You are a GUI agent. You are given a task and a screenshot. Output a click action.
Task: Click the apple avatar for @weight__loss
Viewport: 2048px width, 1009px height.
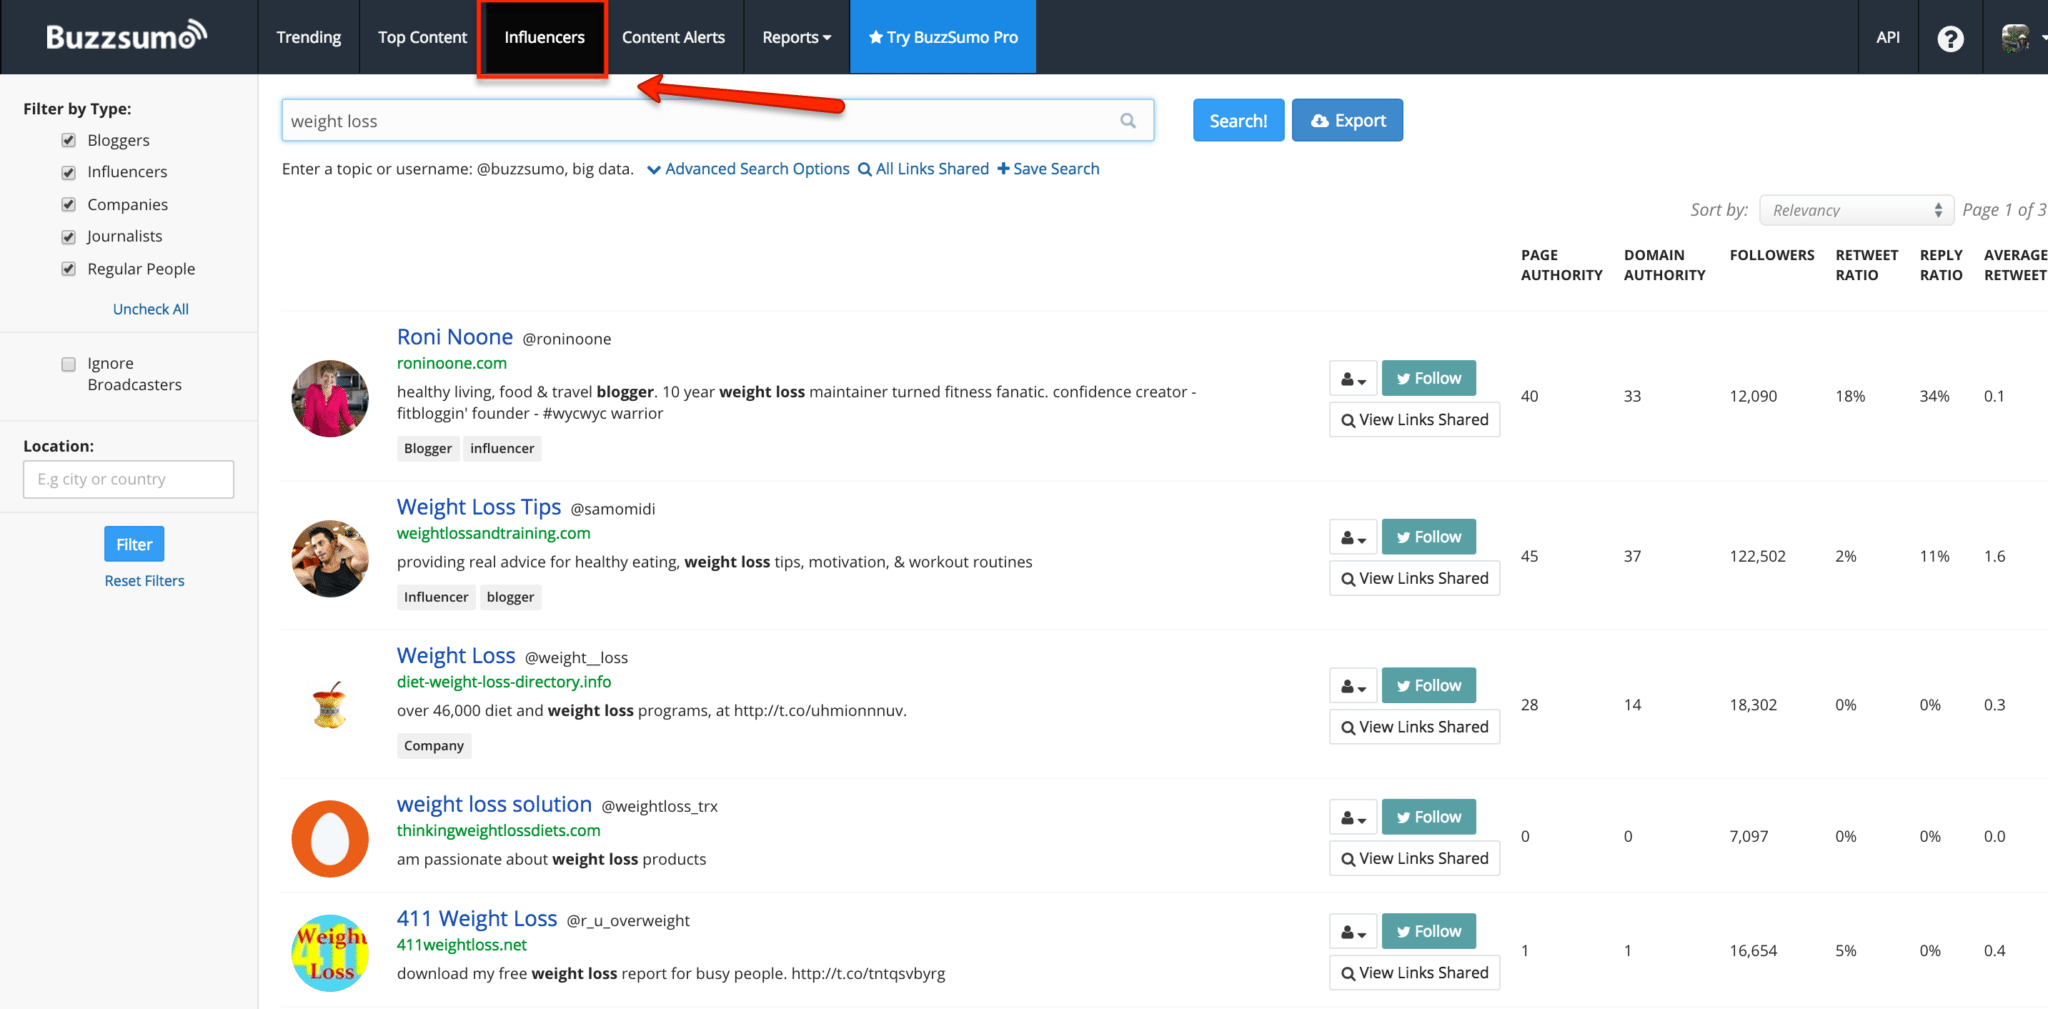point(330,705)
